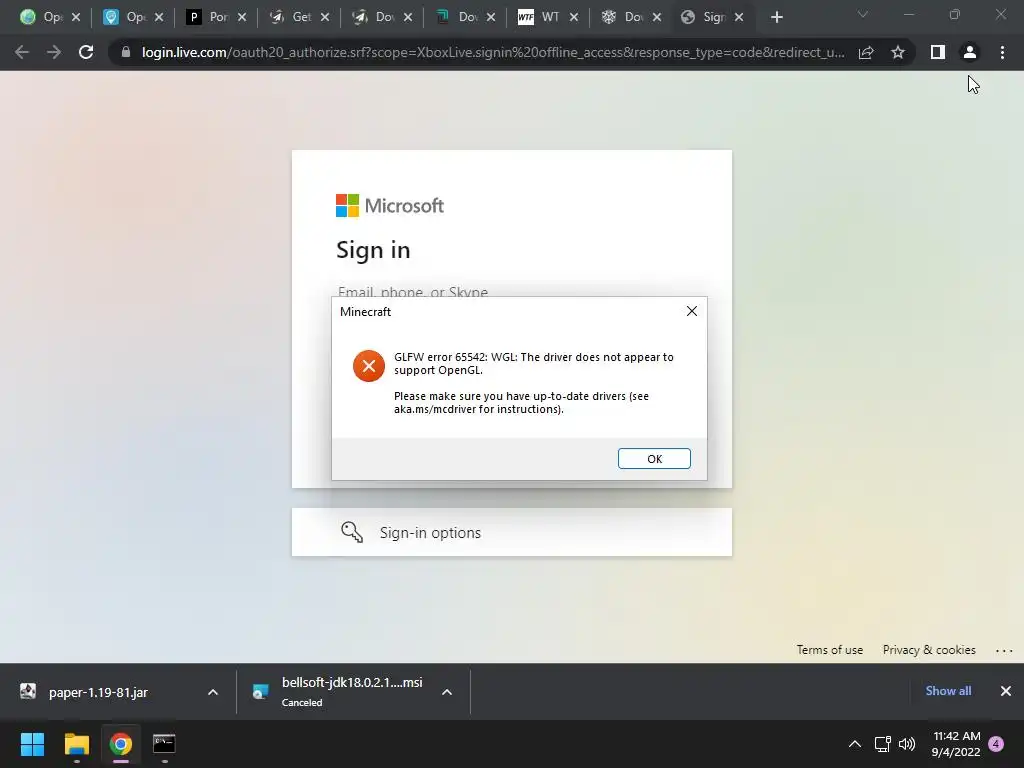Go back to the previous page
1024x768 pixels.
[x=22, y=52]
